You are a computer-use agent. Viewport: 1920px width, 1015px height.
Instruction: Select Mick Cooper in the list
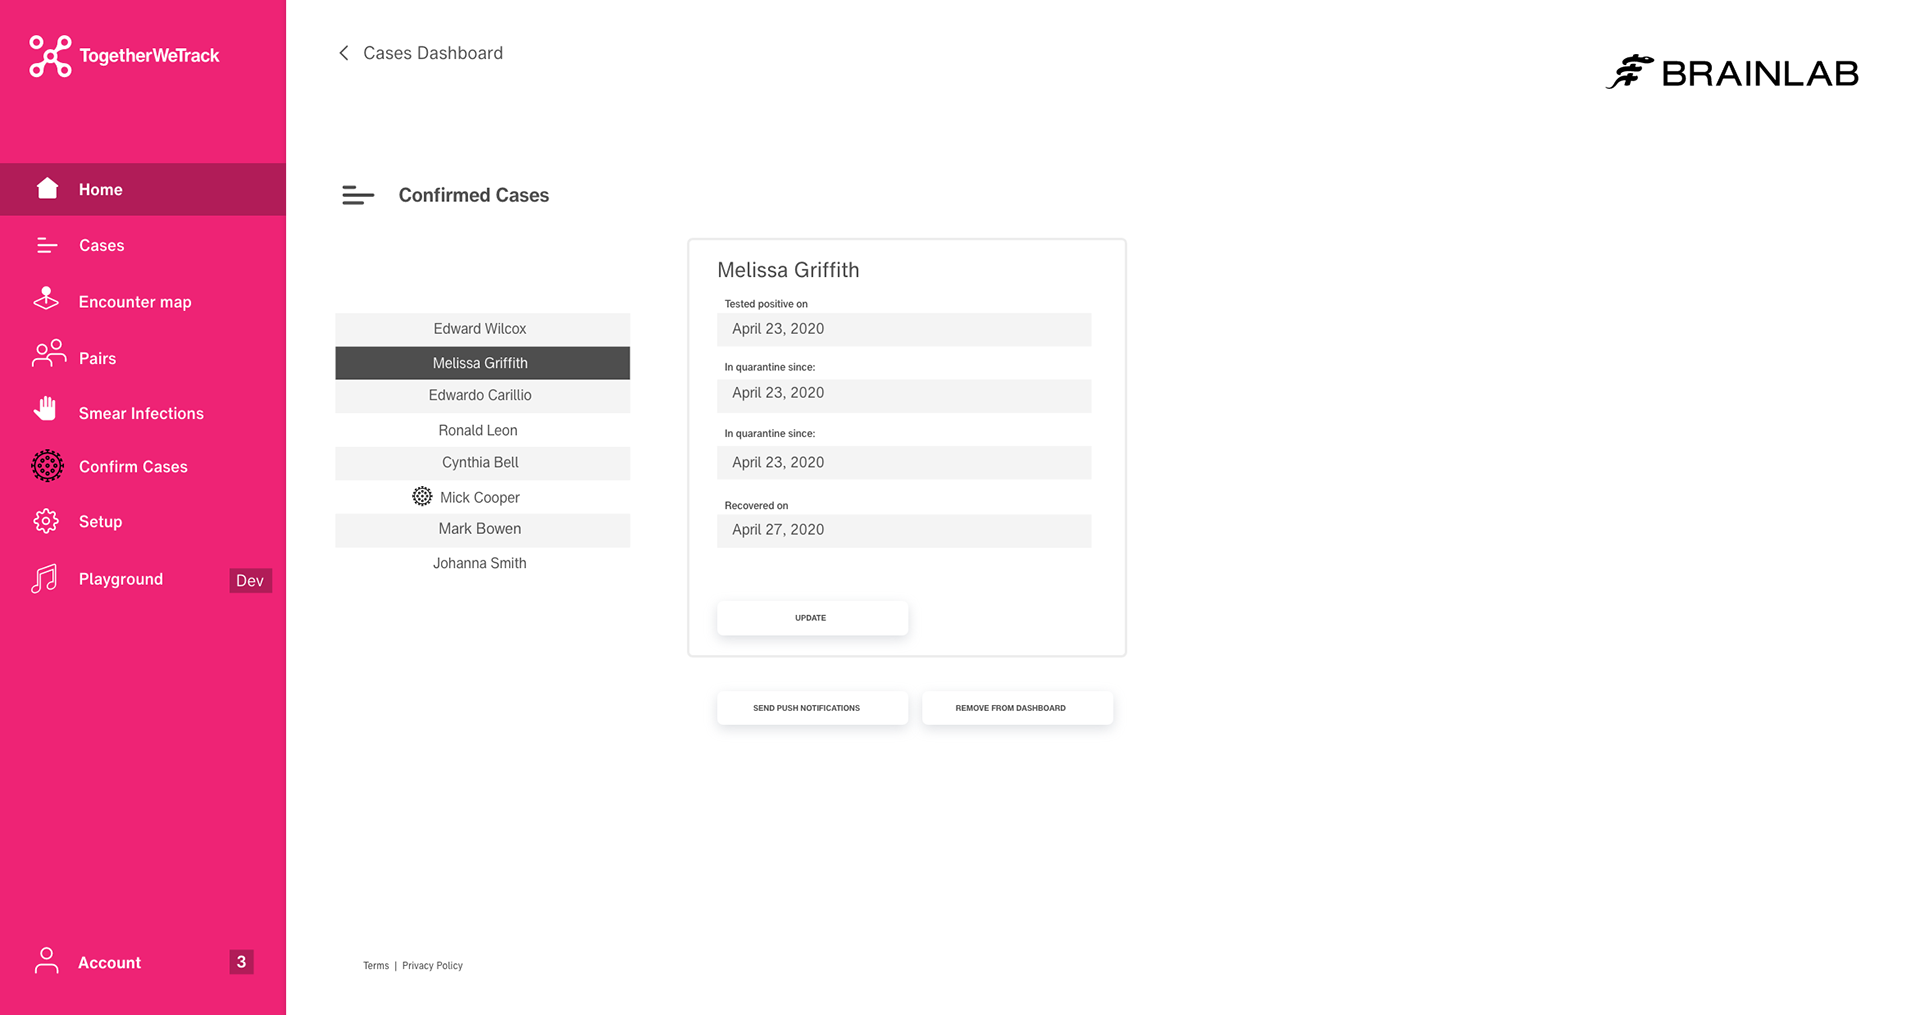coord(482,497)
